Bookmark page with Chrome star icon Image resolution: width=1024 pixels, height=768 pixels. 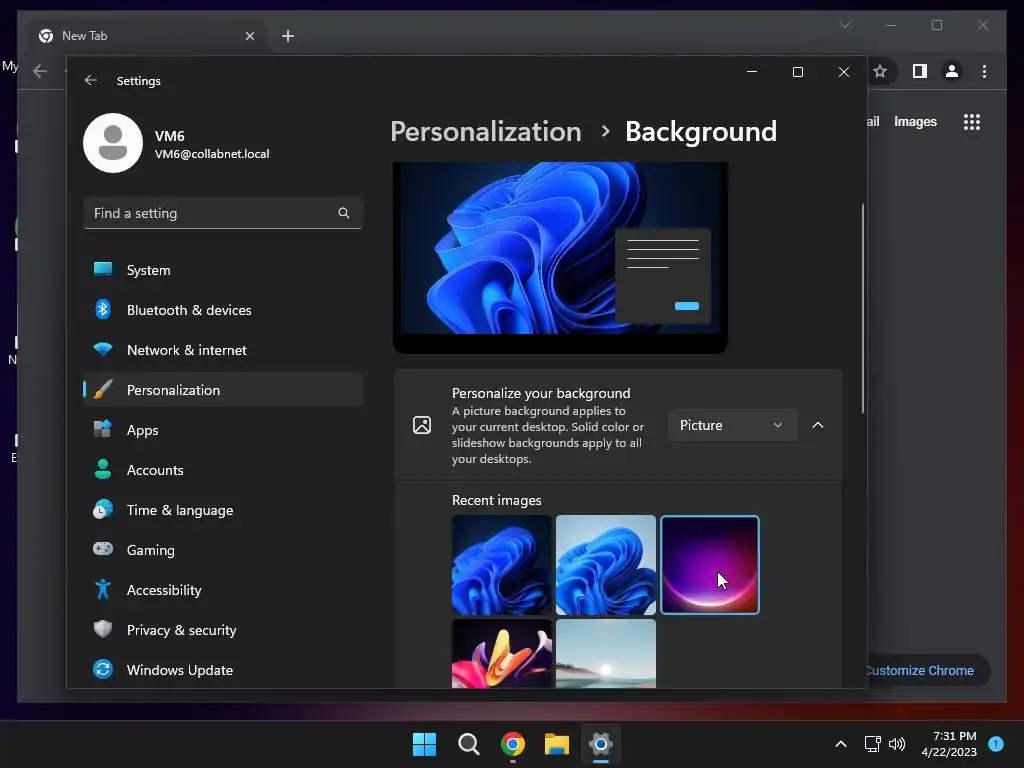click(x=880, y=71)
